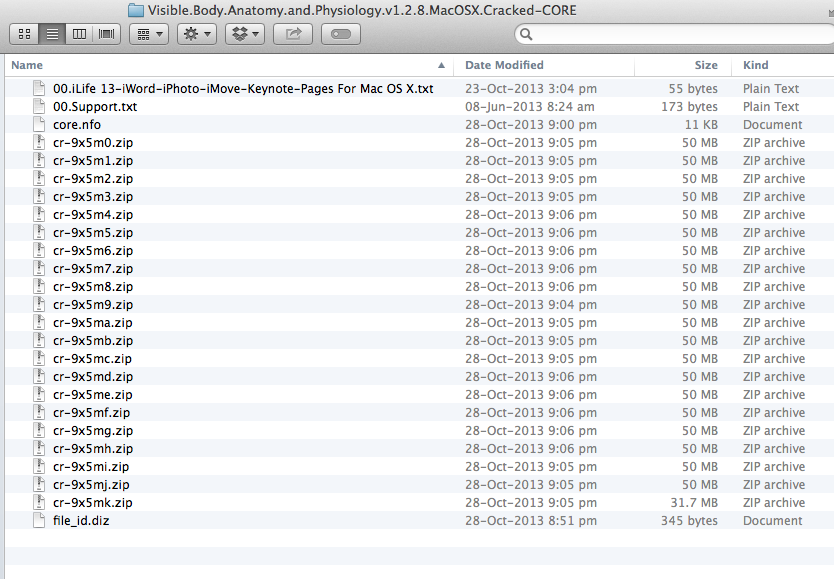Click the icon of cr-9x5m7.zip

pyautogui.click(x=39, y=268)
